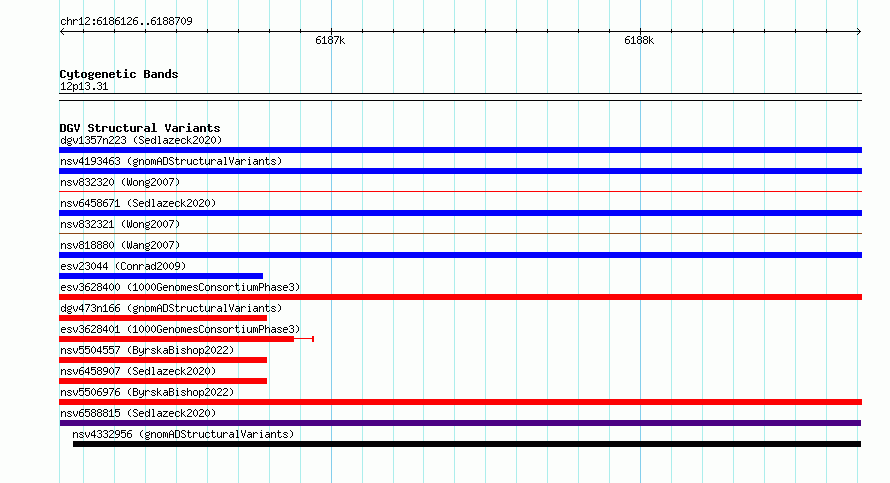The width and height of the screenshot is (890, 483).
Task: Open esv3628400 (1000GenomesConsortiumPhase3) label
Action: coord(180,287)
